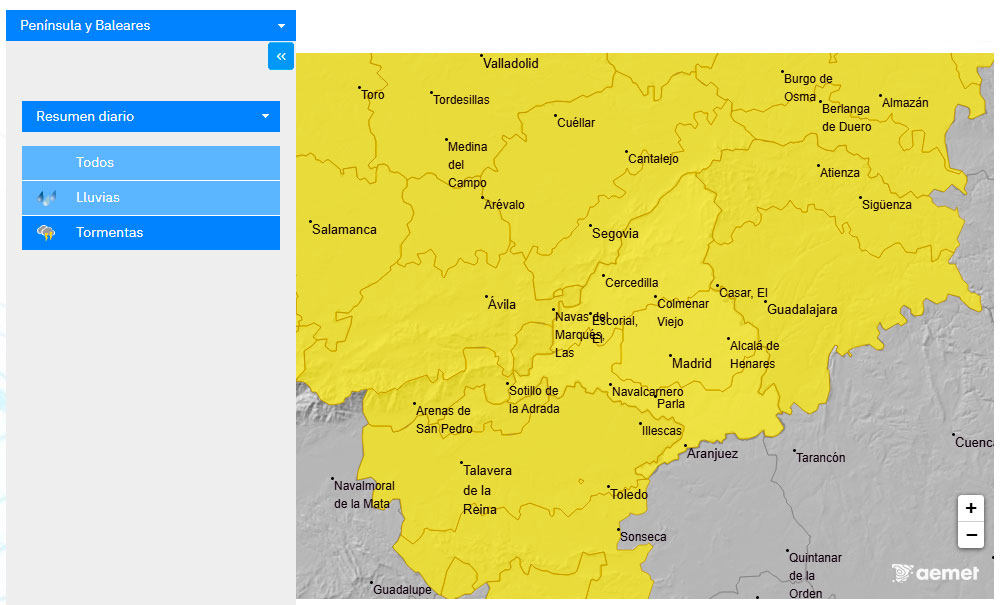Click the Salamanca label on the map
Viewport: 1003px width, 605px height.
[x=344, y=229]
